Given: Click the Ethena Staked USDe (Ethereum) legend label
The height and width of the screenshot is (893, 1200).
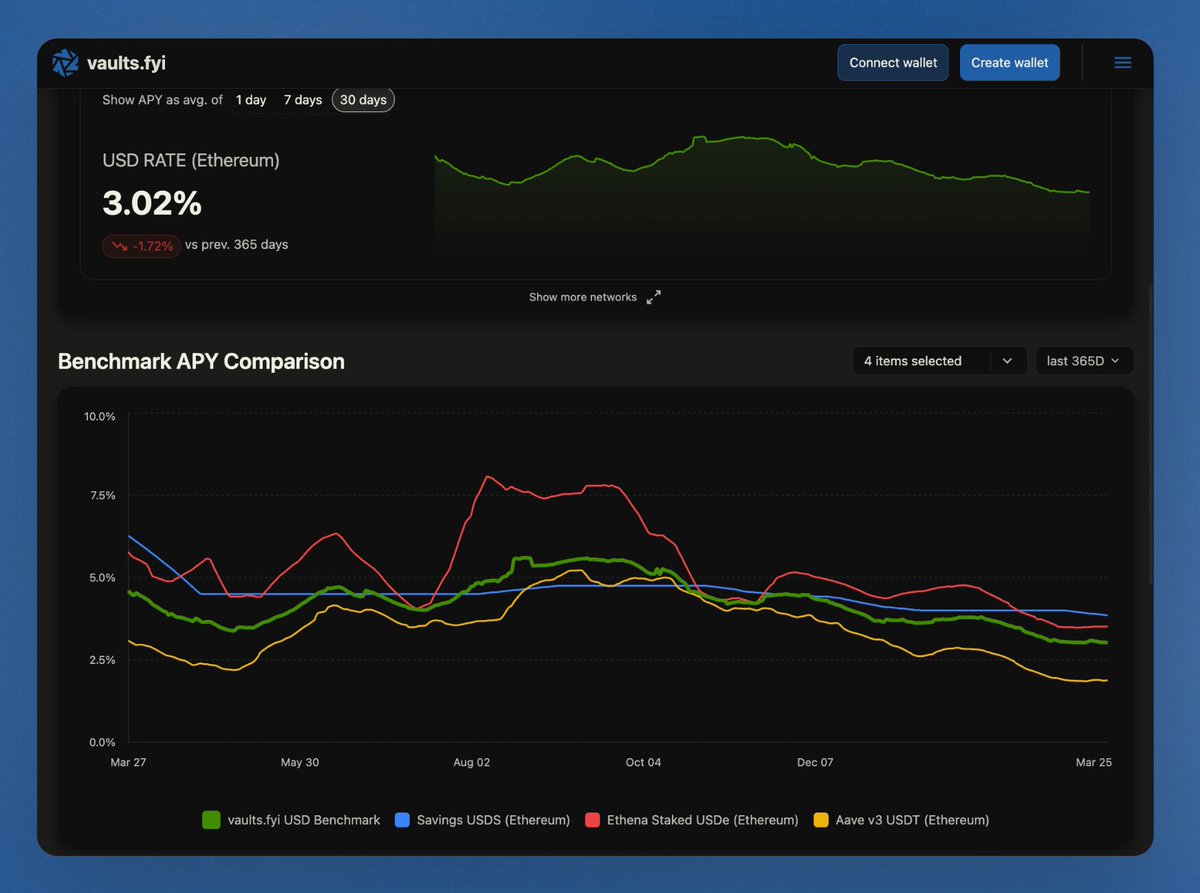Looking at the screenshot, I should [702, 820].
